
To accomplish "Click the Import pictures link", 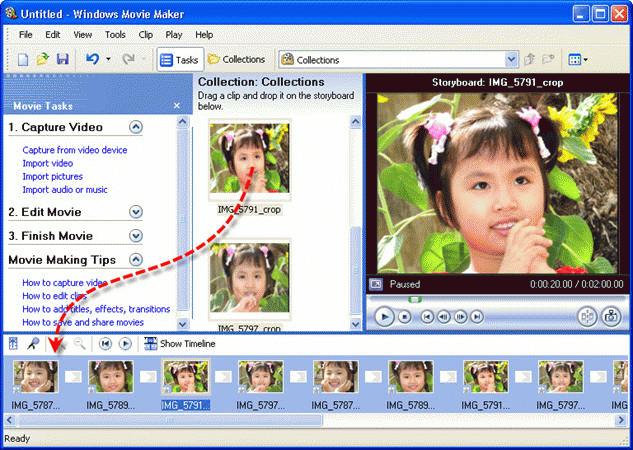I will pyautogui.click(x=52, y=176).
